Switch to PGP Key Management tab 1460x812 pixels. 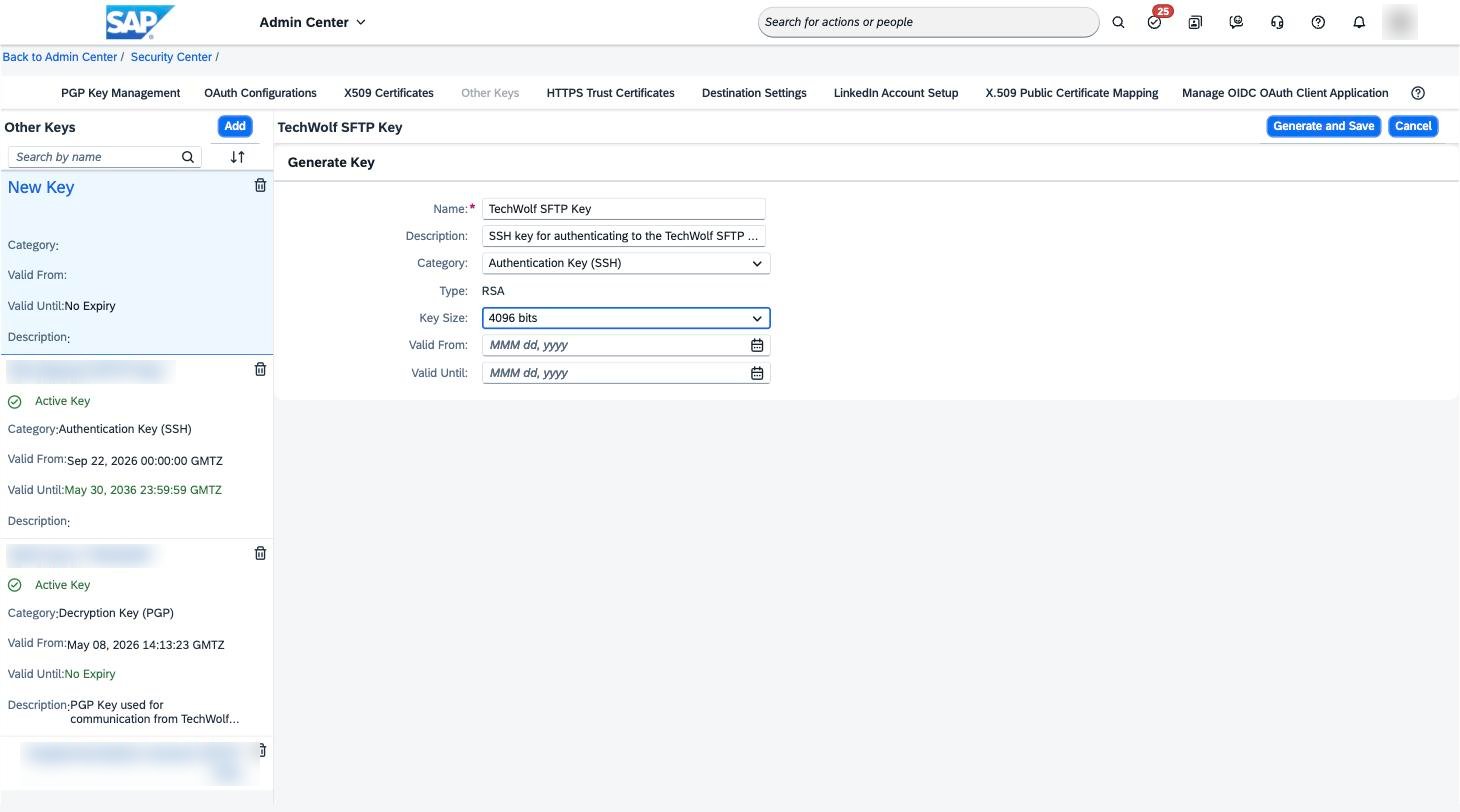(120, 93)
